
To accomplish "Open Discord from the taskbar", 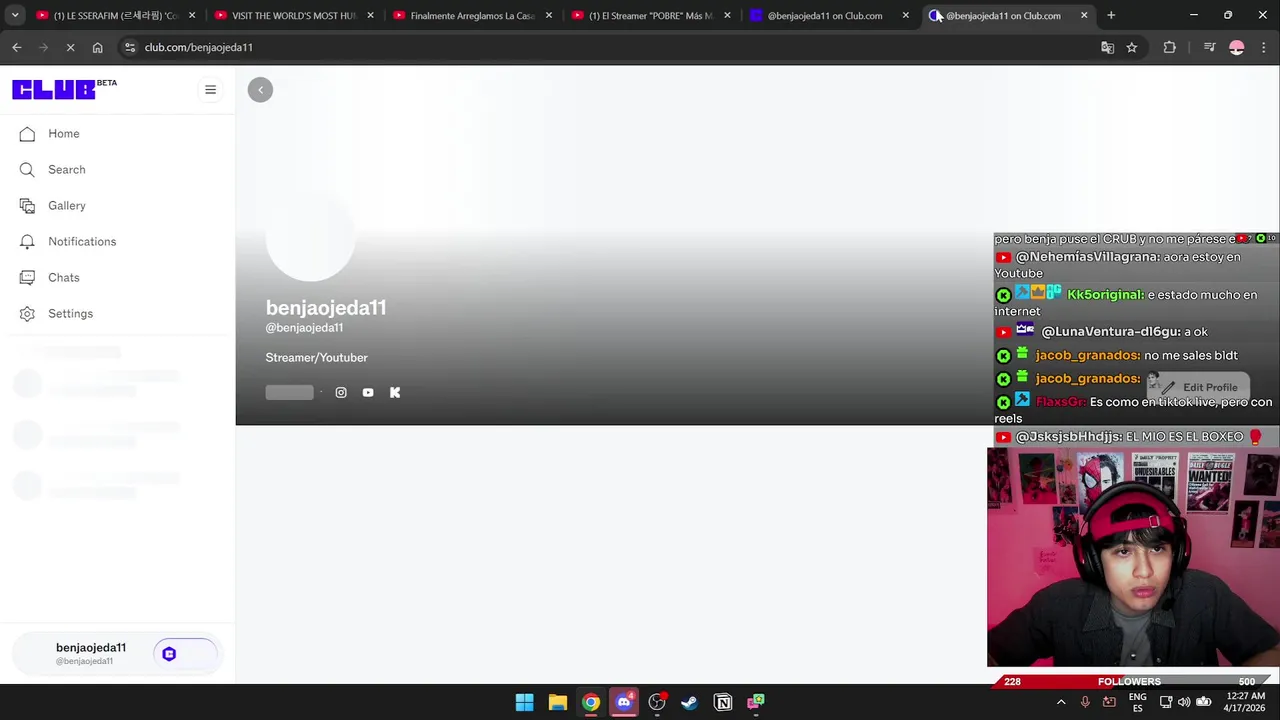I will pyautogui.click(x=624, y=702).
